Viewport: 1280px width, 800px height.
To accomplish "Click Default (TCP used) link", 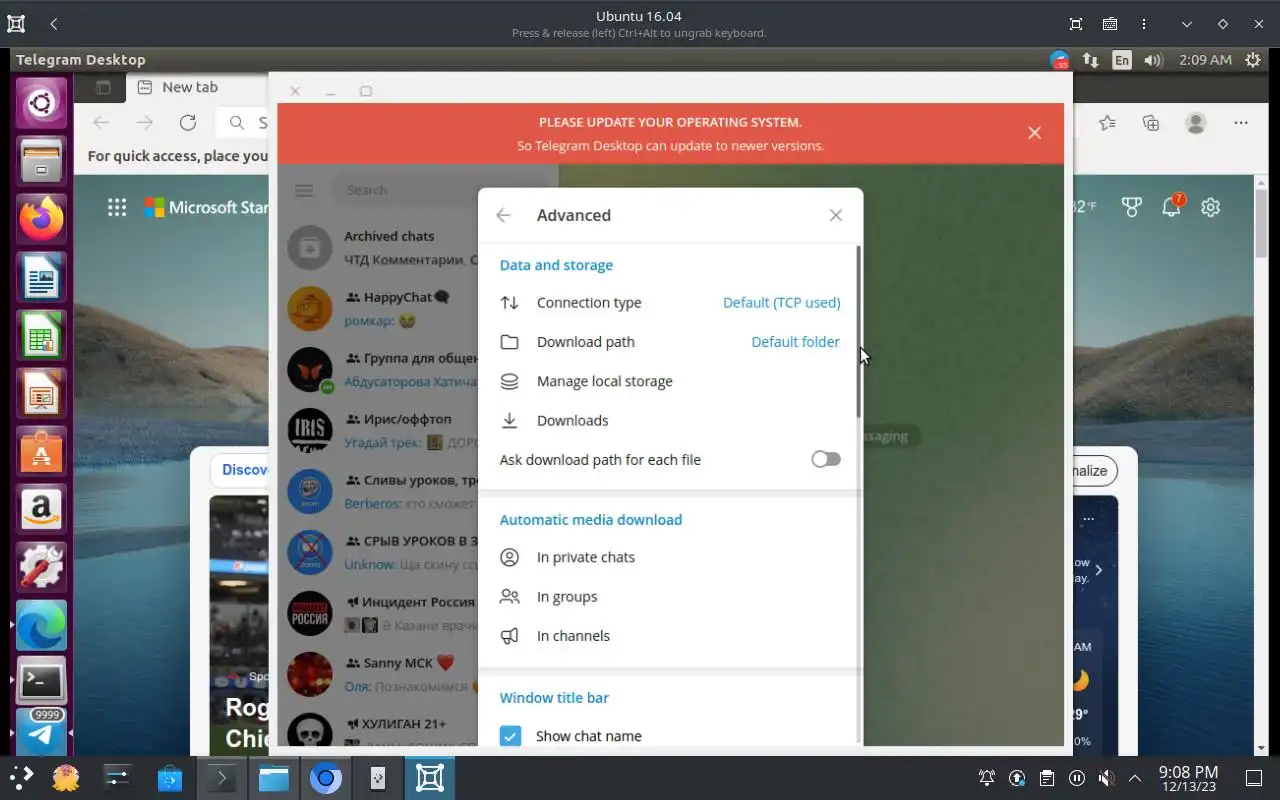I will click(781, 303).
